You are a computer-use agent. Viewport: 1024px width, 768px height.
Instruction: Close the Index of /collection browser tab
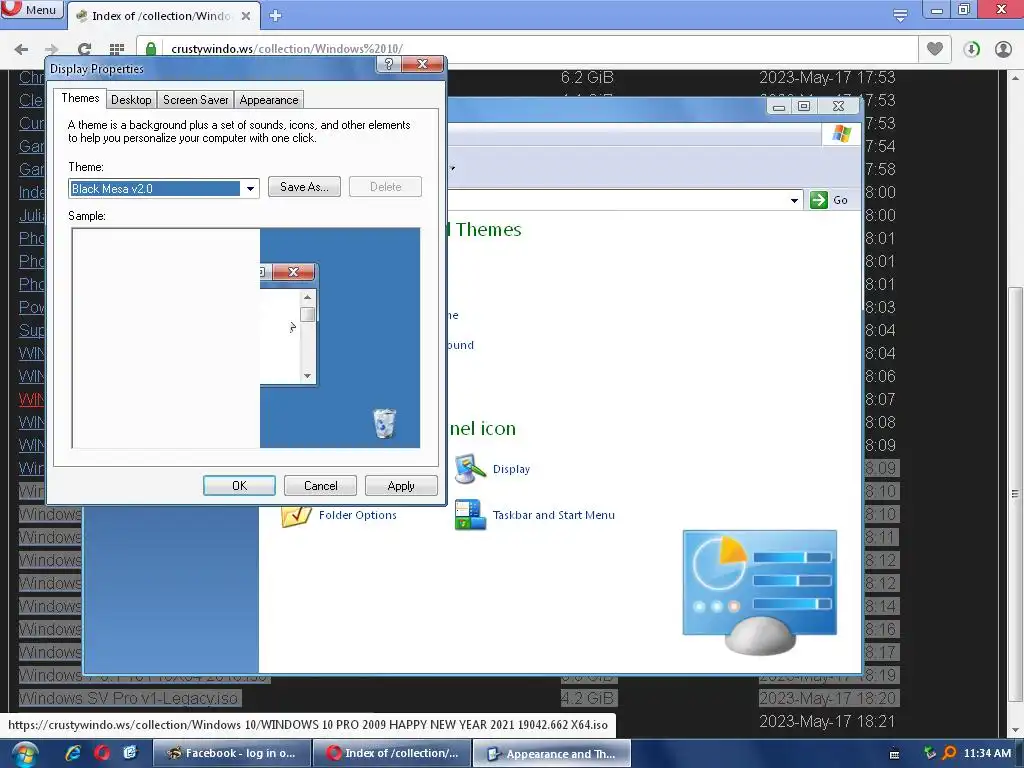pos(246,16)
